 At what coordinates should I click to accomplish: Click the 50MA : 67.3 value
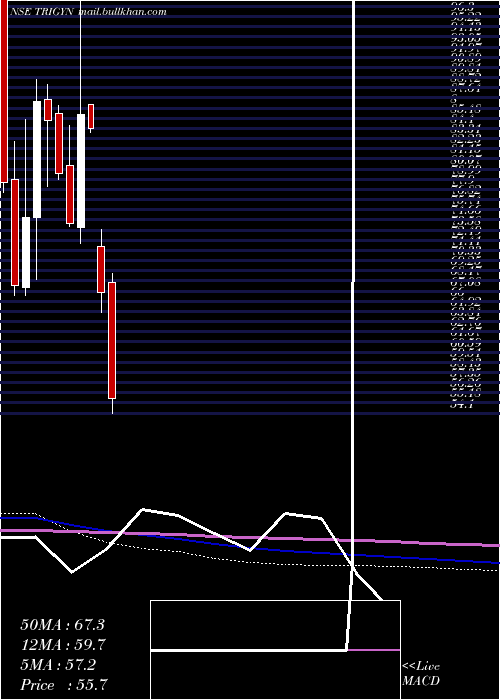(x=62, y=625)
